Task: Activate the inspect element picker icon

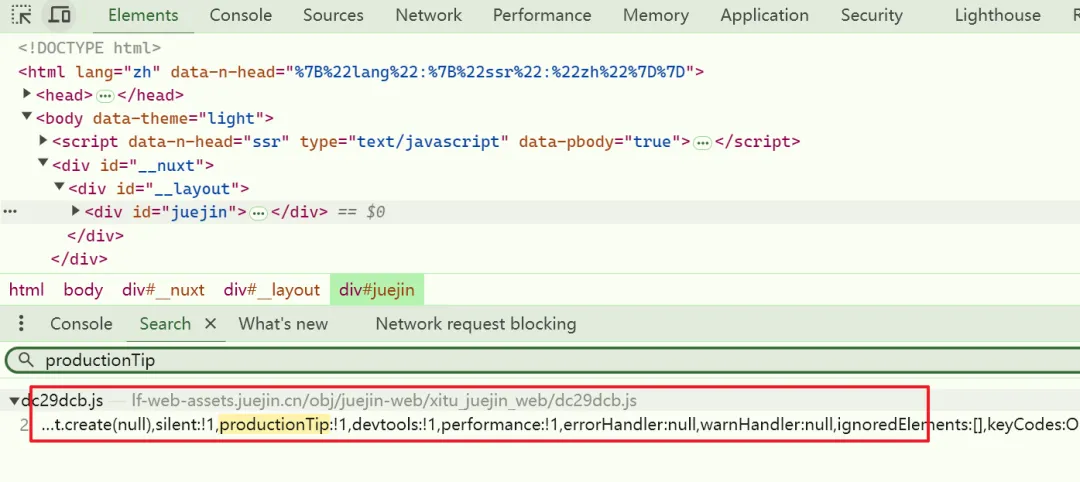Action: point(22,14)
